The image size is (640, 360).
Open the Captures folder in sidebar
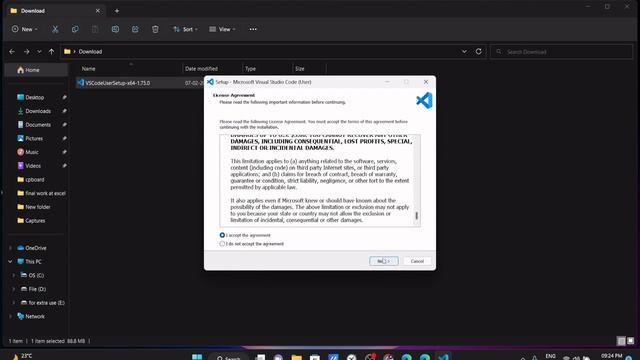(35, 221)
